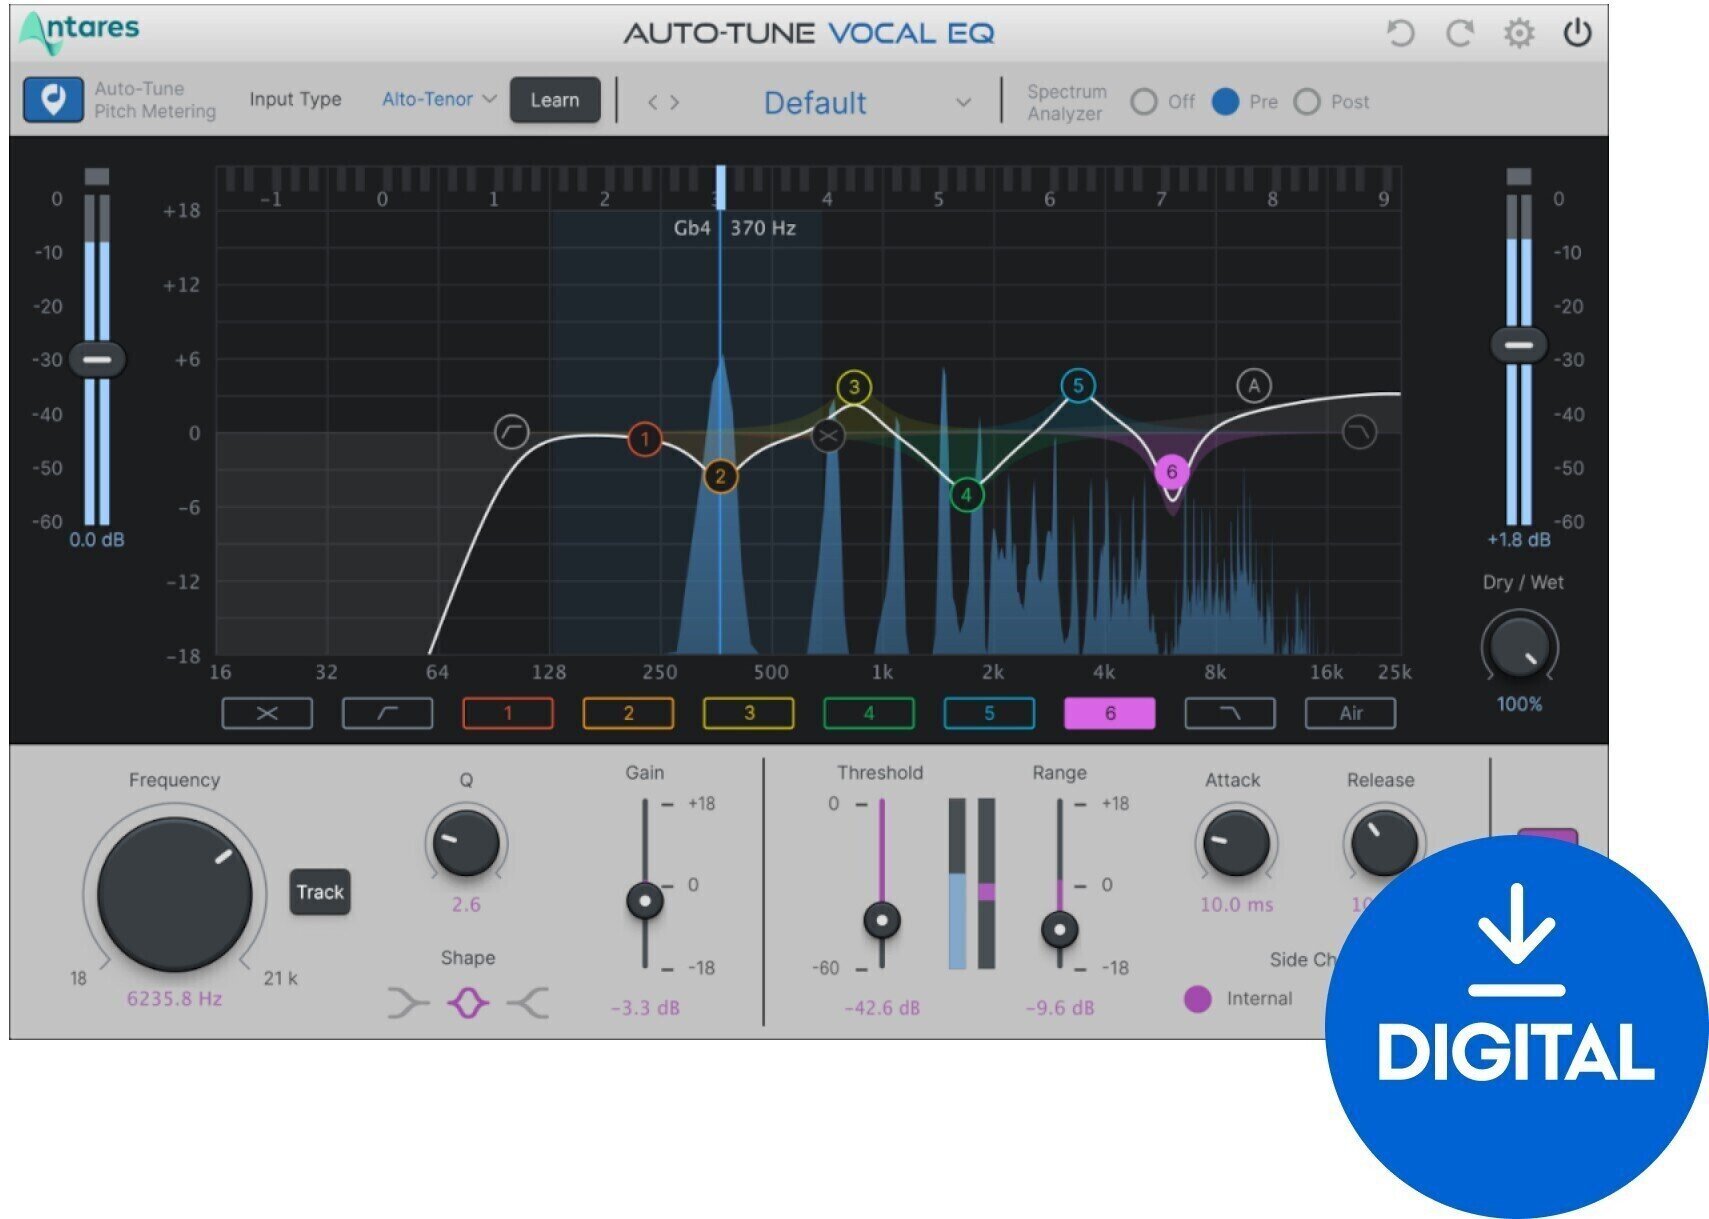
Task: Click the low-pass filter band button
Action: pyautogui.click(x=1230, y=713)
